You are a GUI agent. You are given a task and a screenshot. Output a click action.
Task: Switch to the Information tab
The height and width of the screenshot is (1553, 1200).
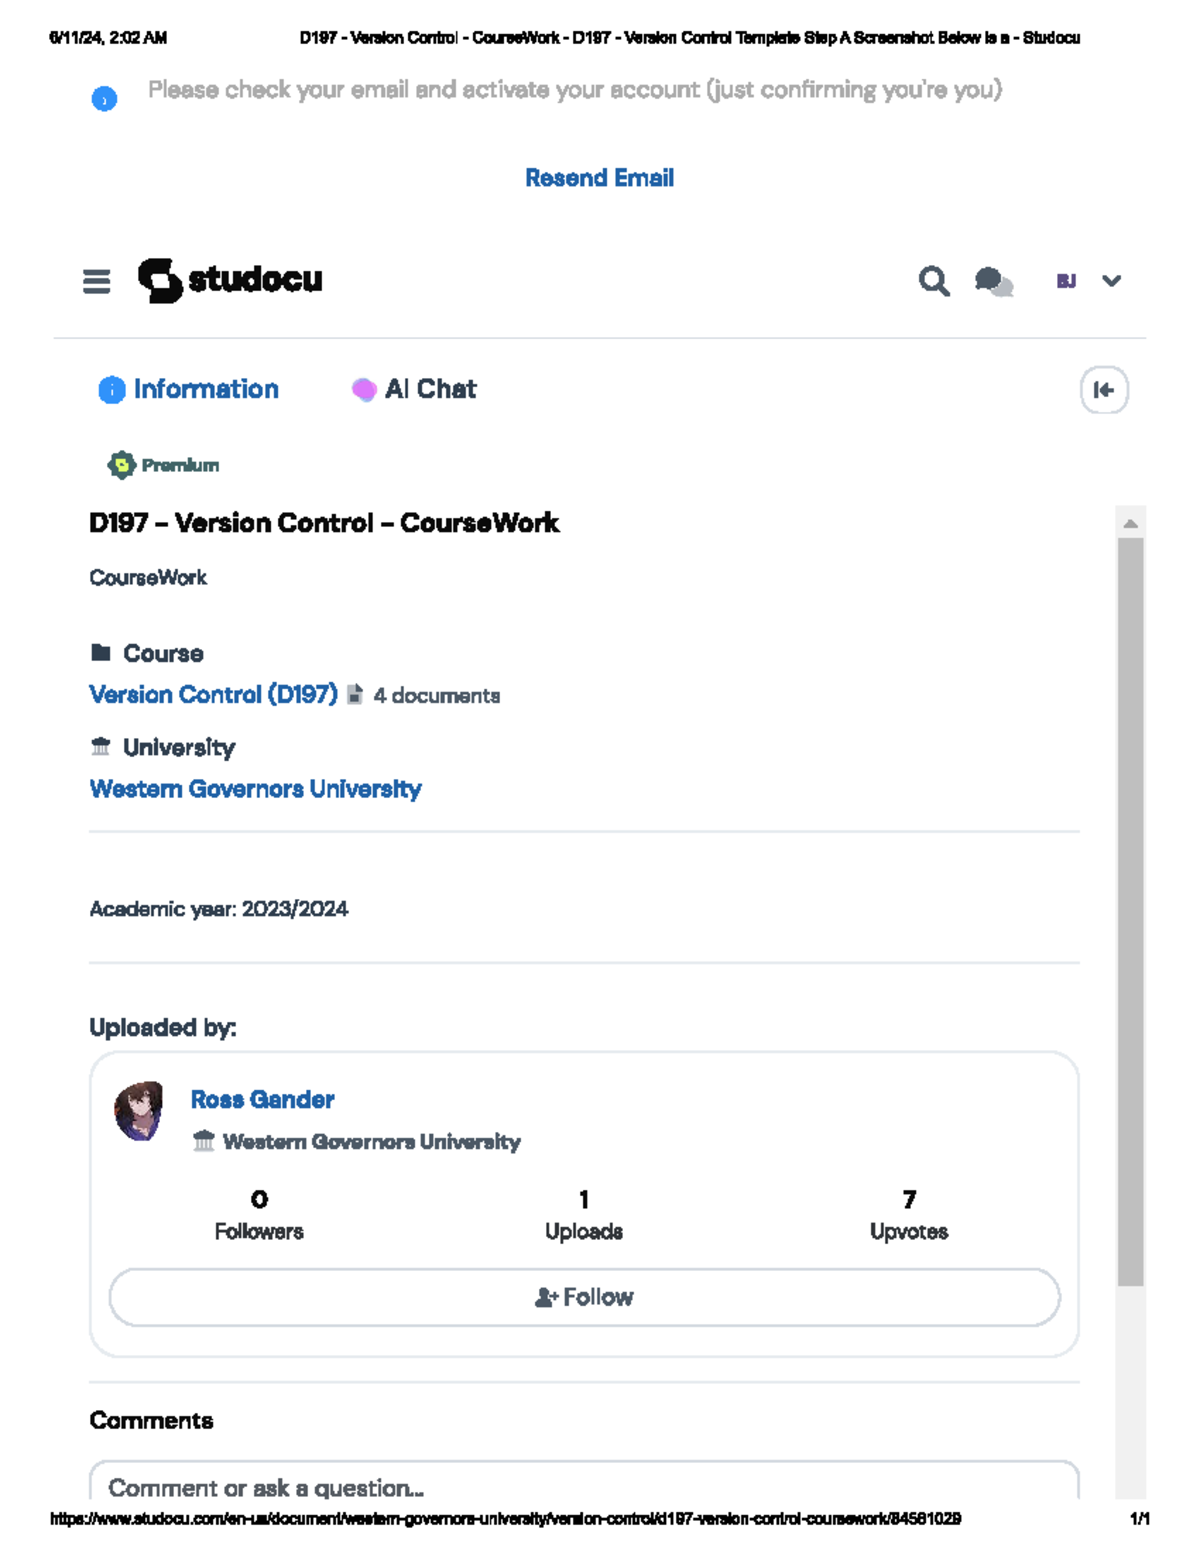189,389
